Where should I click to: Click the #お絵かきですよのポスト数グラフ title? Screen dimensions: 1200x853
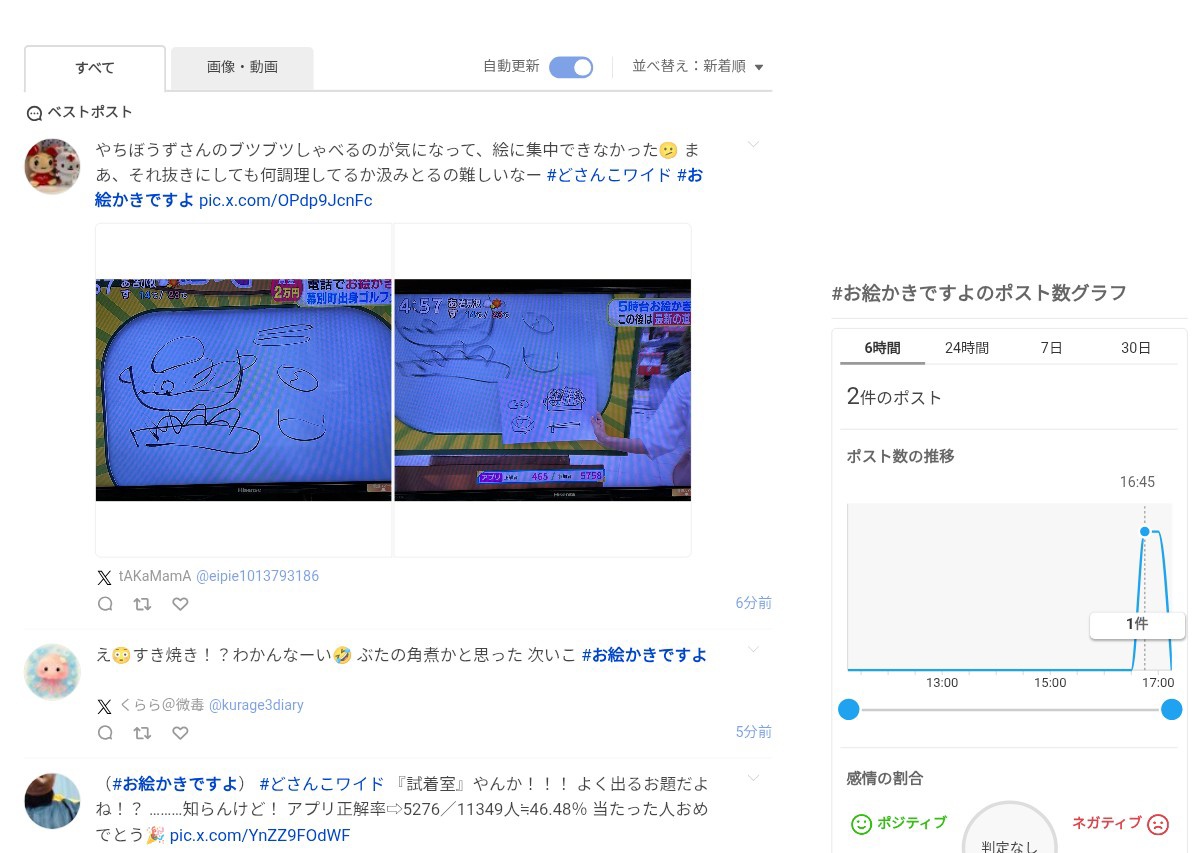[980, 293]
